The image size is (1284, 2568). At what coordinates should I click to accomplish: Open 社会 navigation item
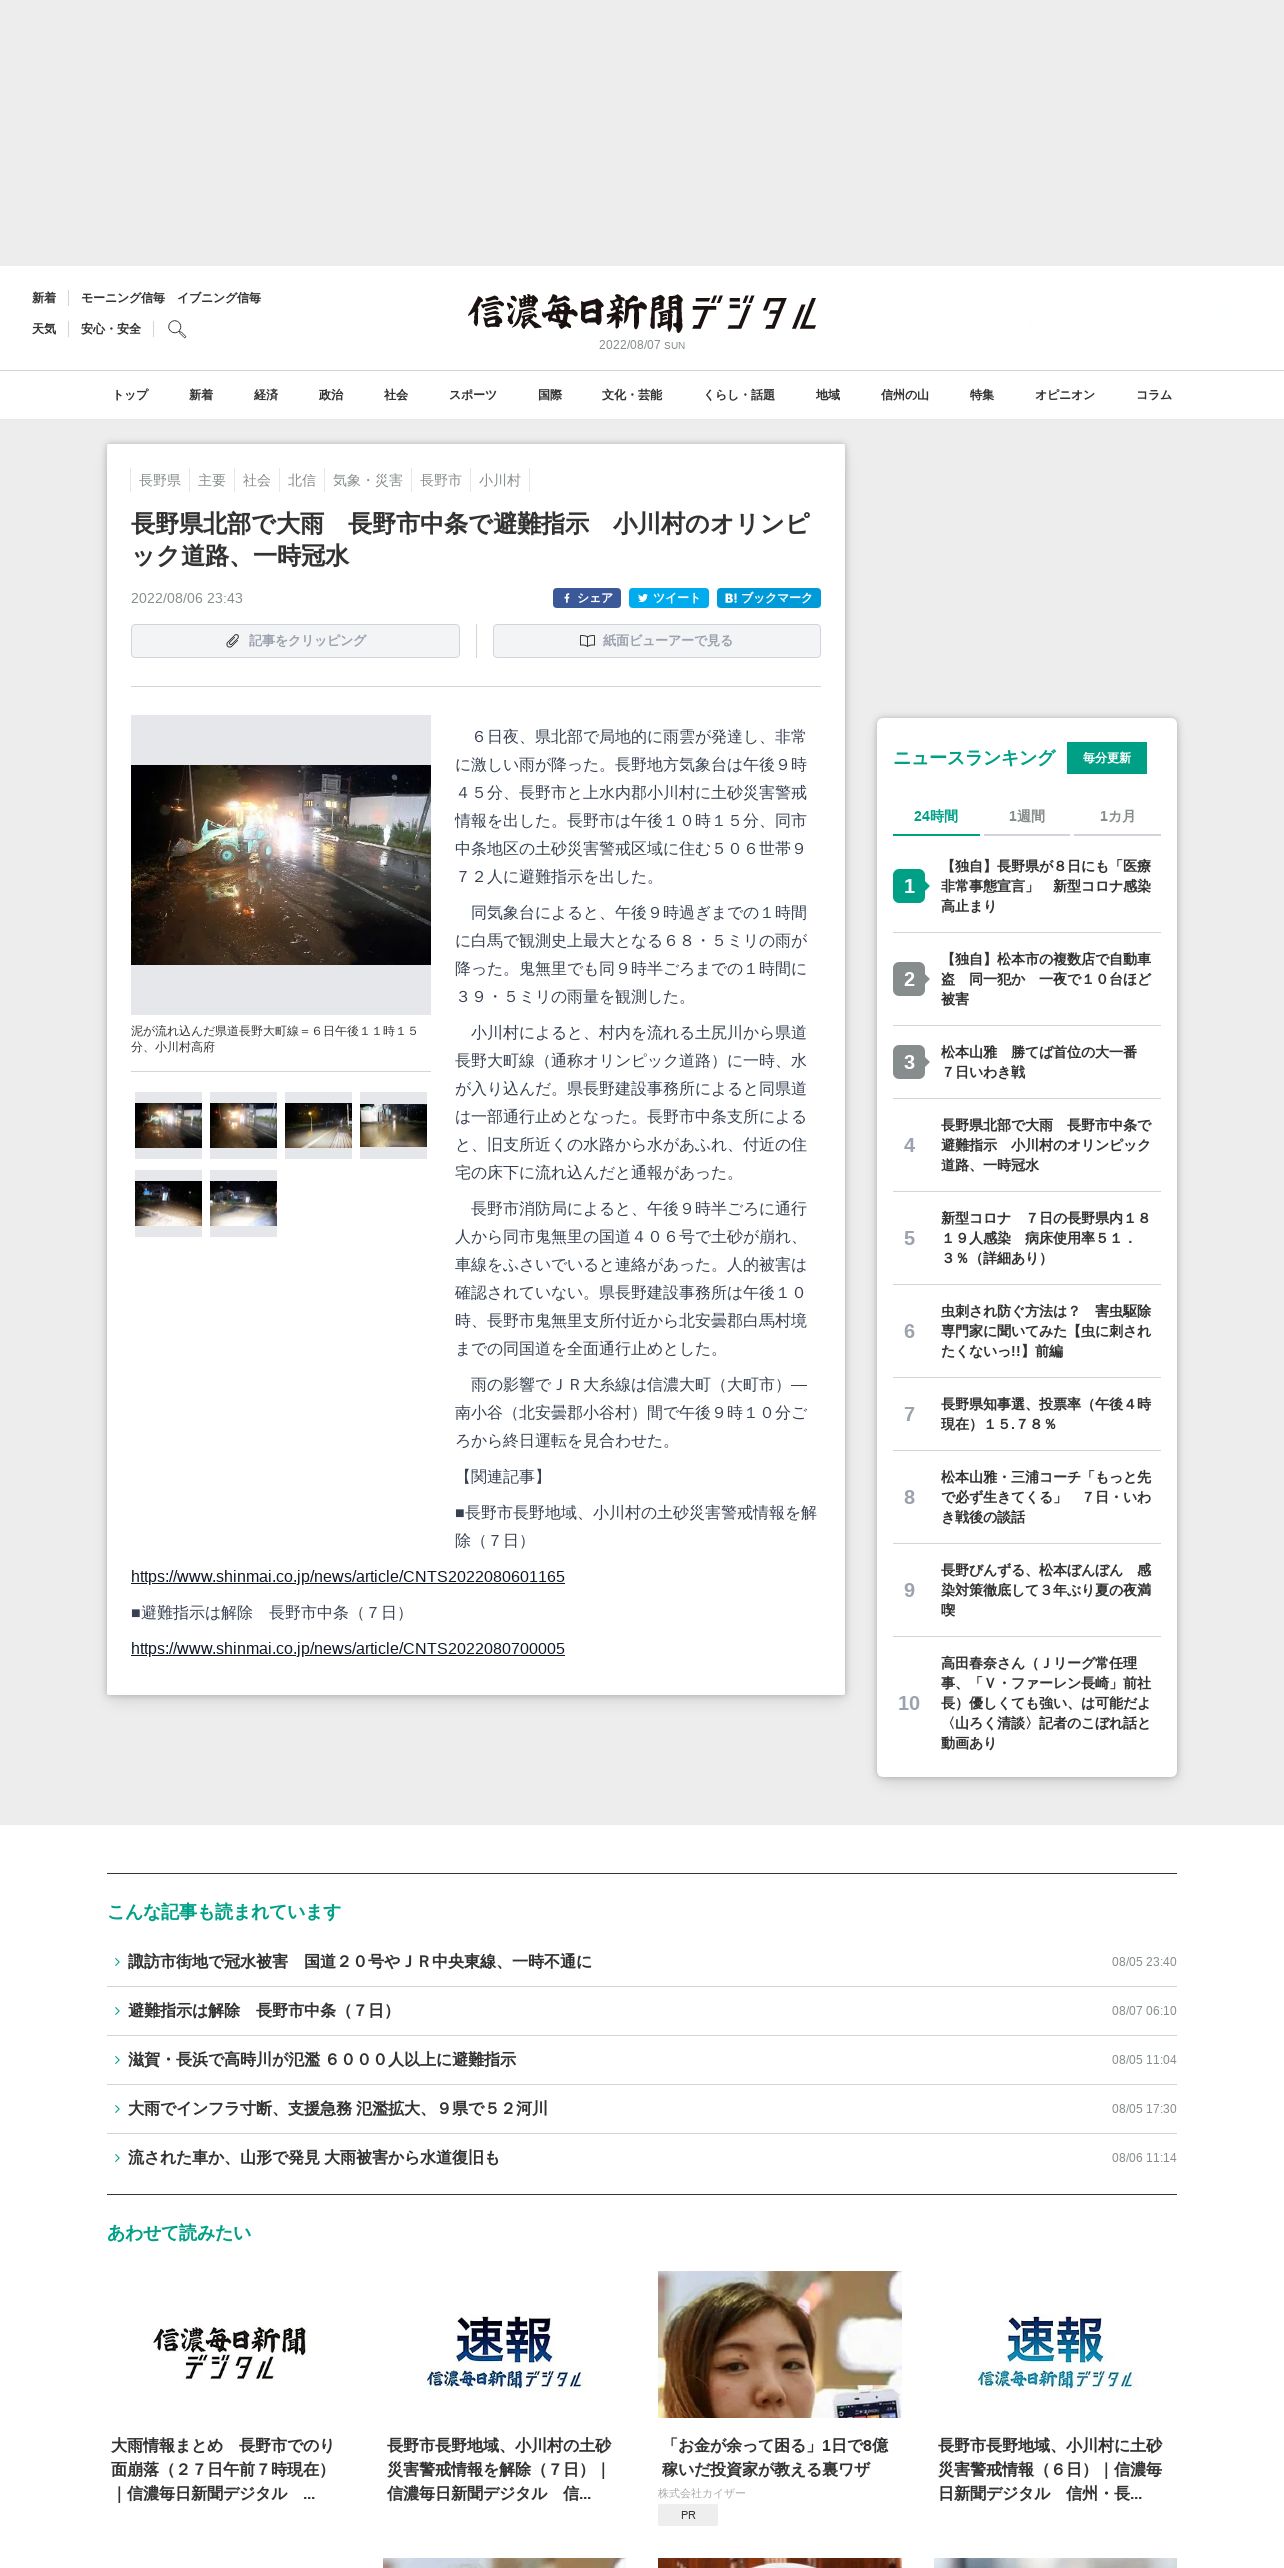tap(396, 395)
